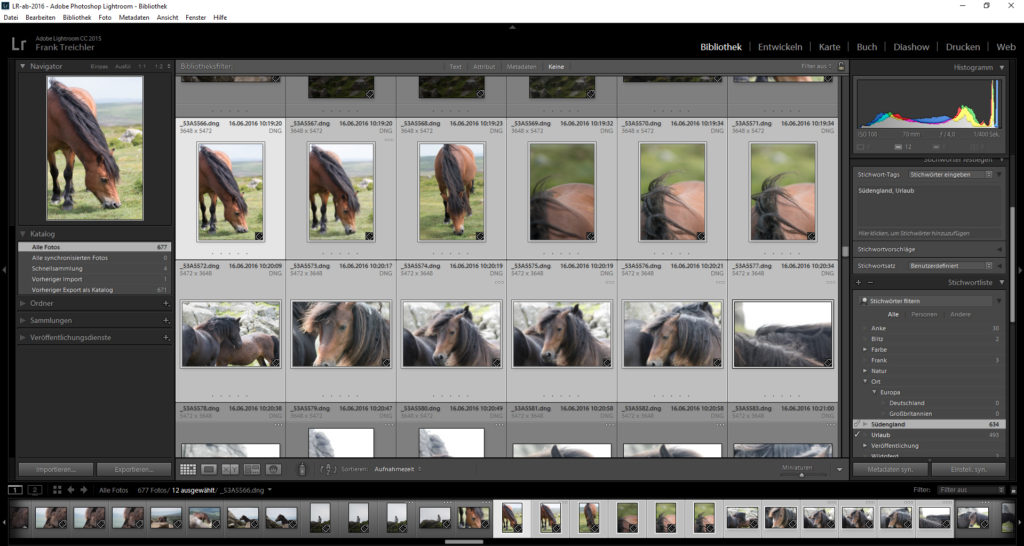
Task: Open the Aufnahmezeit sort dropdown
Action: coord(398,469)
